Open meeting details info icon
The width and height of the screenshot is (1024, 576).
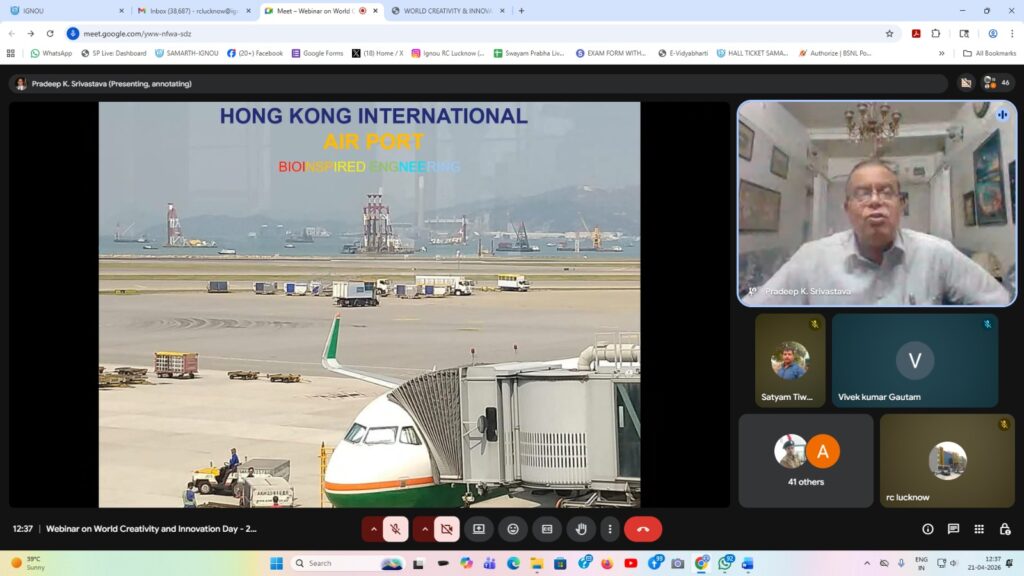pyautogui.click(x=928, y=529)
